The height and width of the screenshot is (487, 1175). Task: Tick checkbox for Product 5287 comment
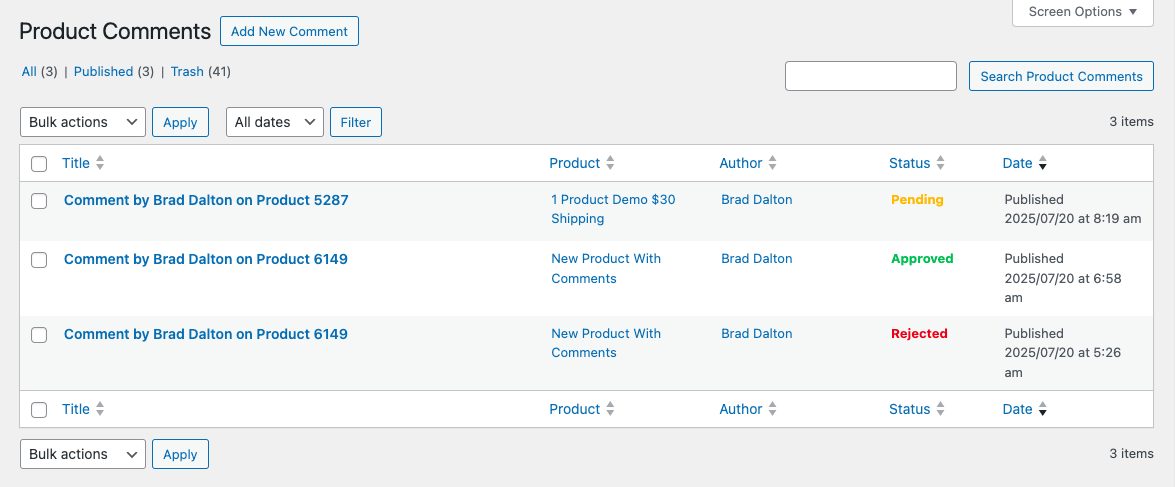(x=39, y=201)
